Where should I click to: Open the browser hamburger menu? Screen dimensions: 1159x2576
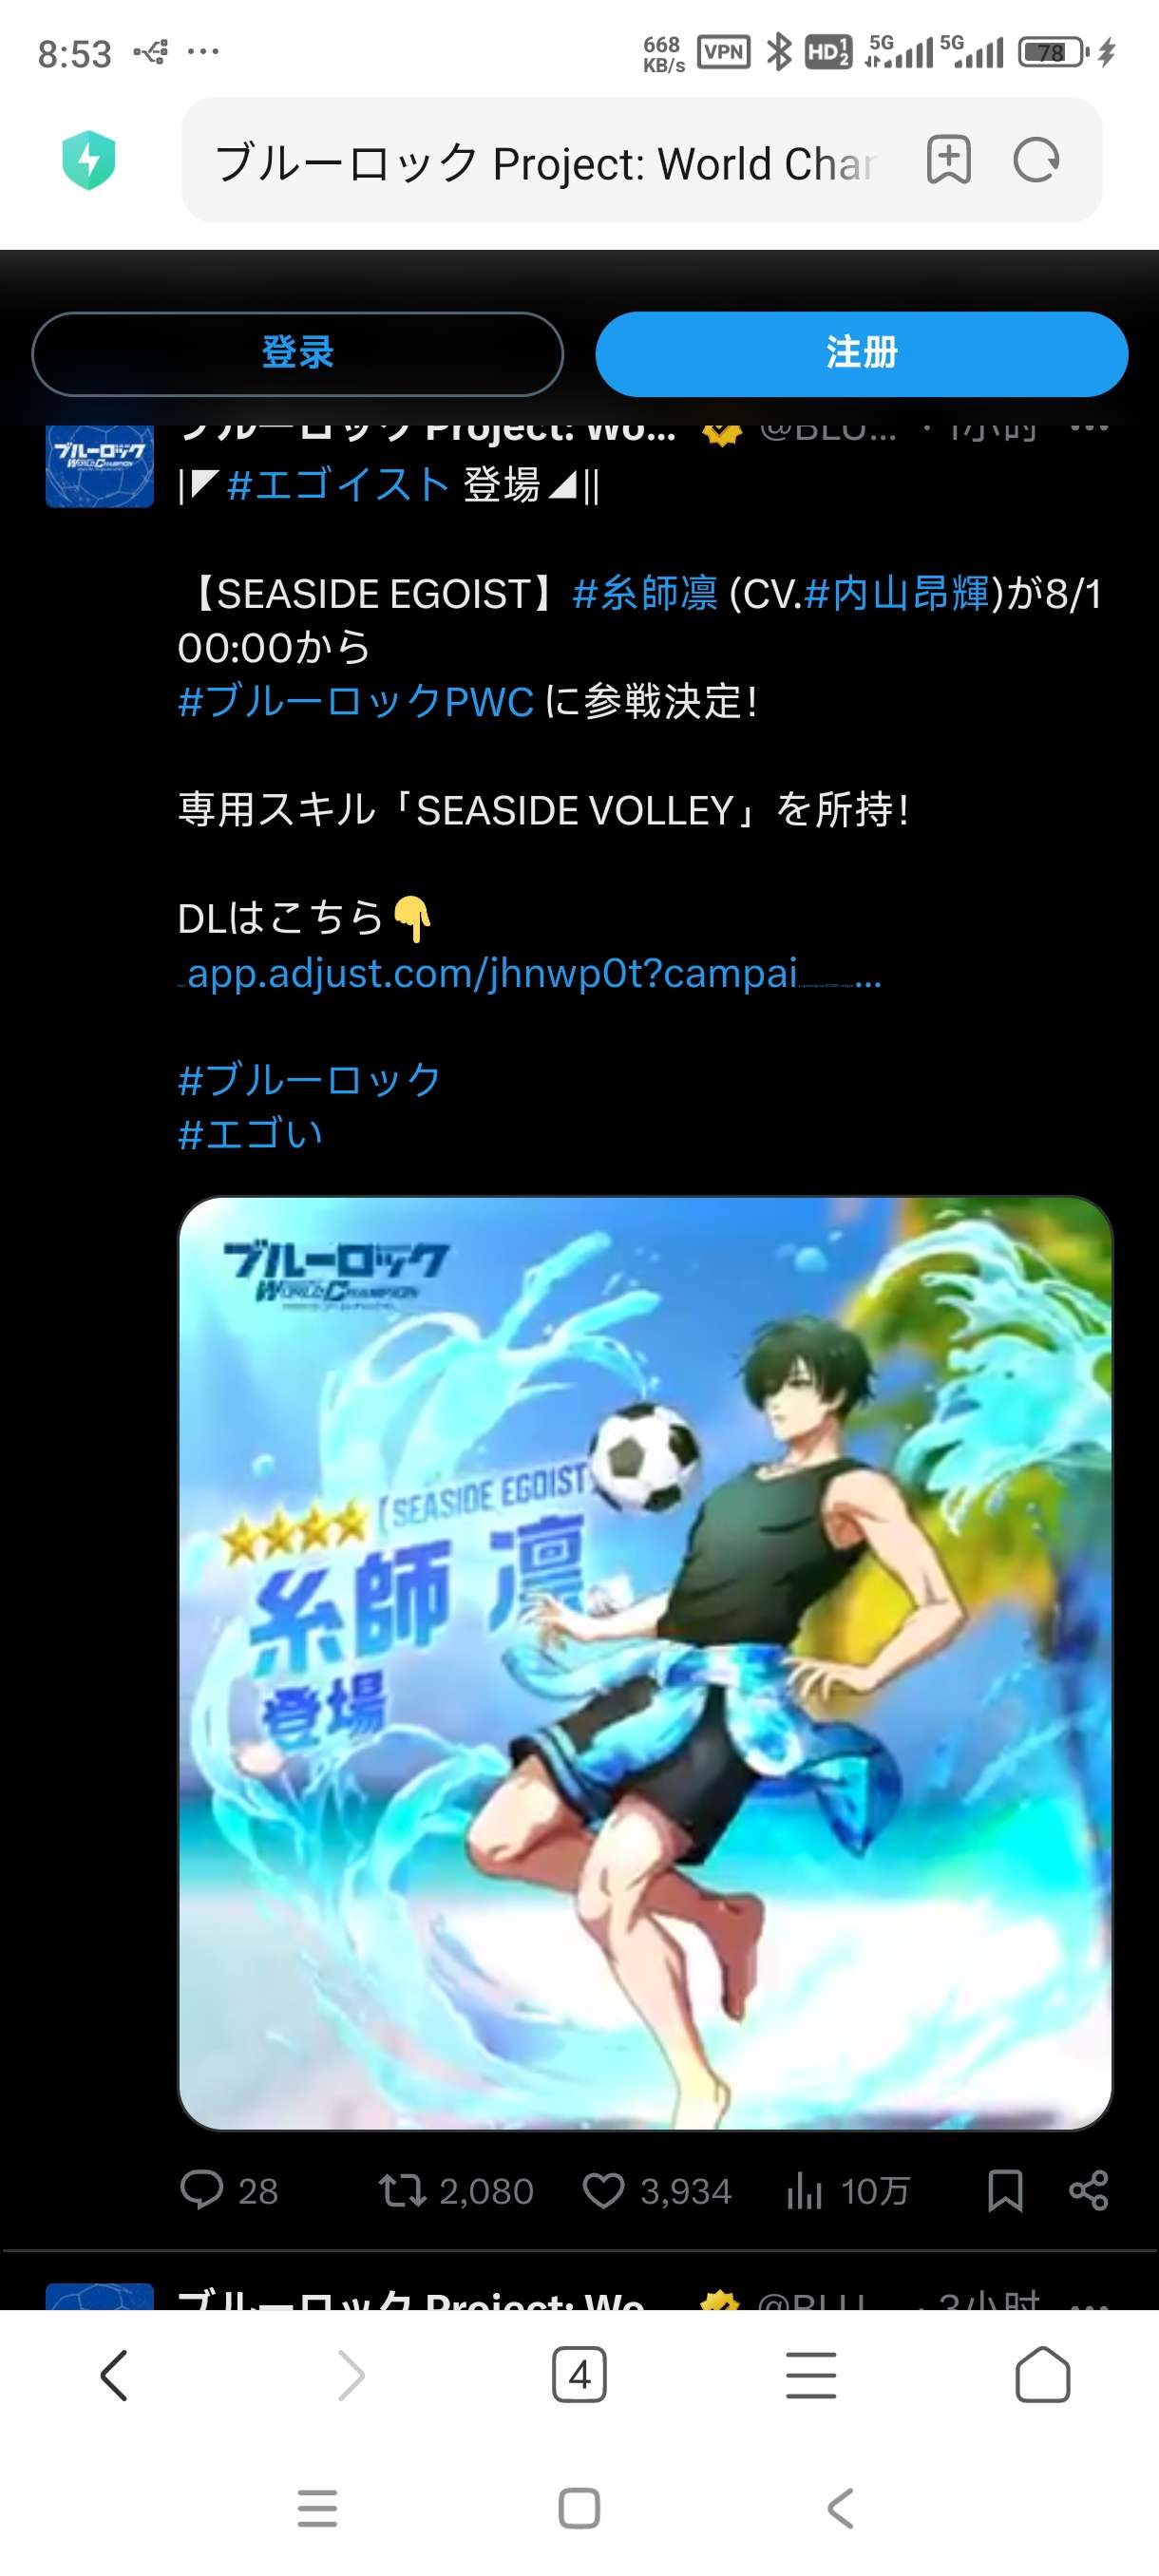point(811,2374)
